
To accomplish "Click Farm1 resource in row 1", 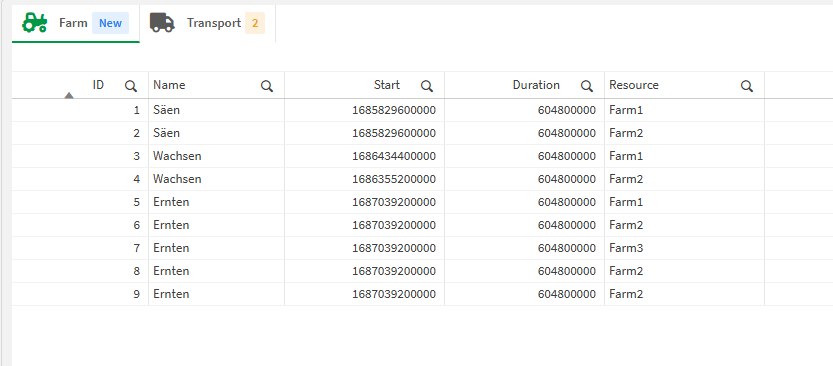I will click(x=626, y=110).
